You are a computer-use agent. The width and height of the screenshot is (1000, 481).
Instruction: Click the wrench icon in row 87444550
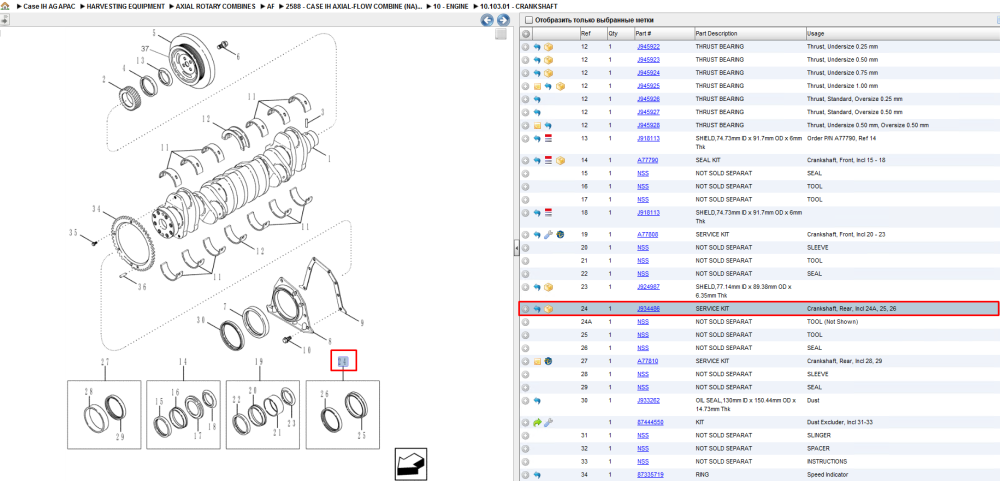tap(548, 422)
